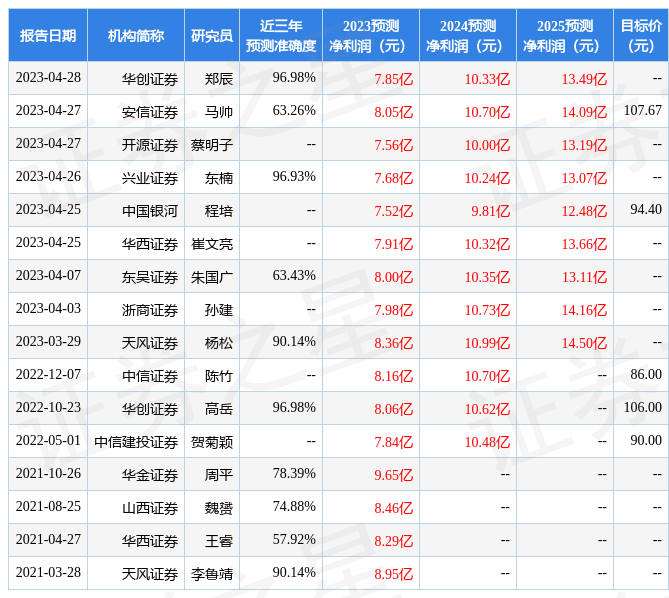Click institution 中信证券
Screen dimensions: 669x598
pos(150,376)
